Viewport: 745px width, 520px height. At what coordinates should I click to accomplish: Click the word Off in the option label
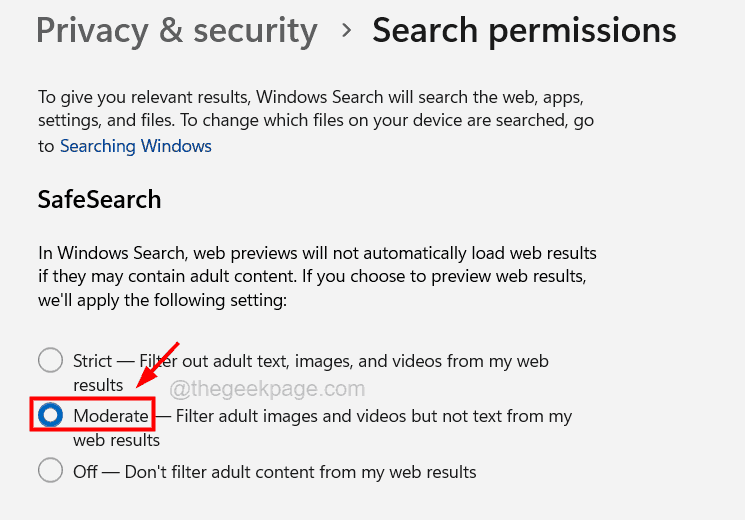click(x=85, y=470)
